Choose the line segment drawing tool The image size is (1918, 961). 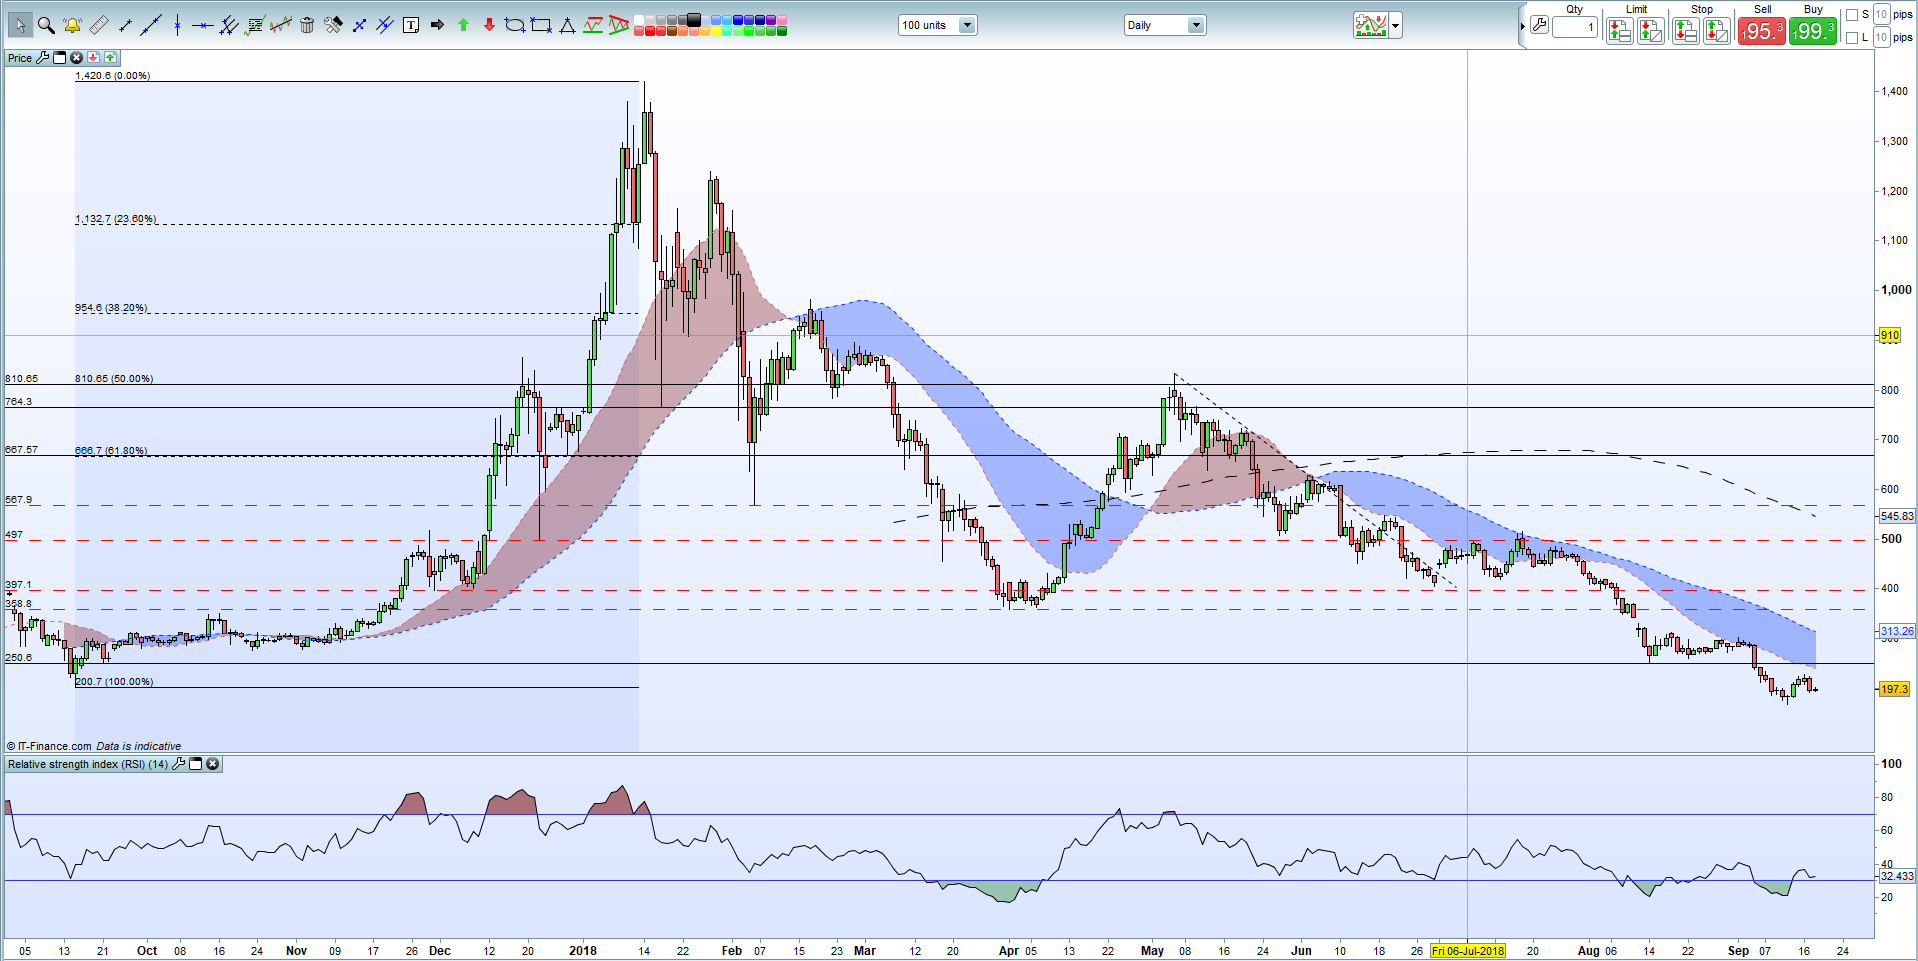[125, 25]
